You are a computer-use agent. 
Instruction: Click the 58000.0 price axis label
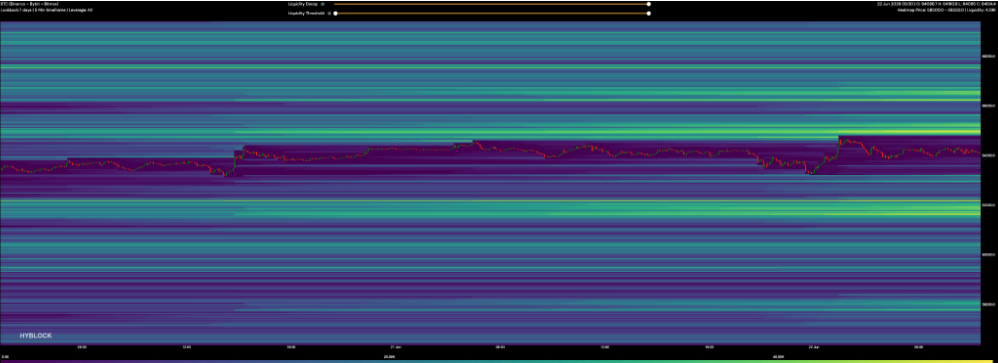988,304
